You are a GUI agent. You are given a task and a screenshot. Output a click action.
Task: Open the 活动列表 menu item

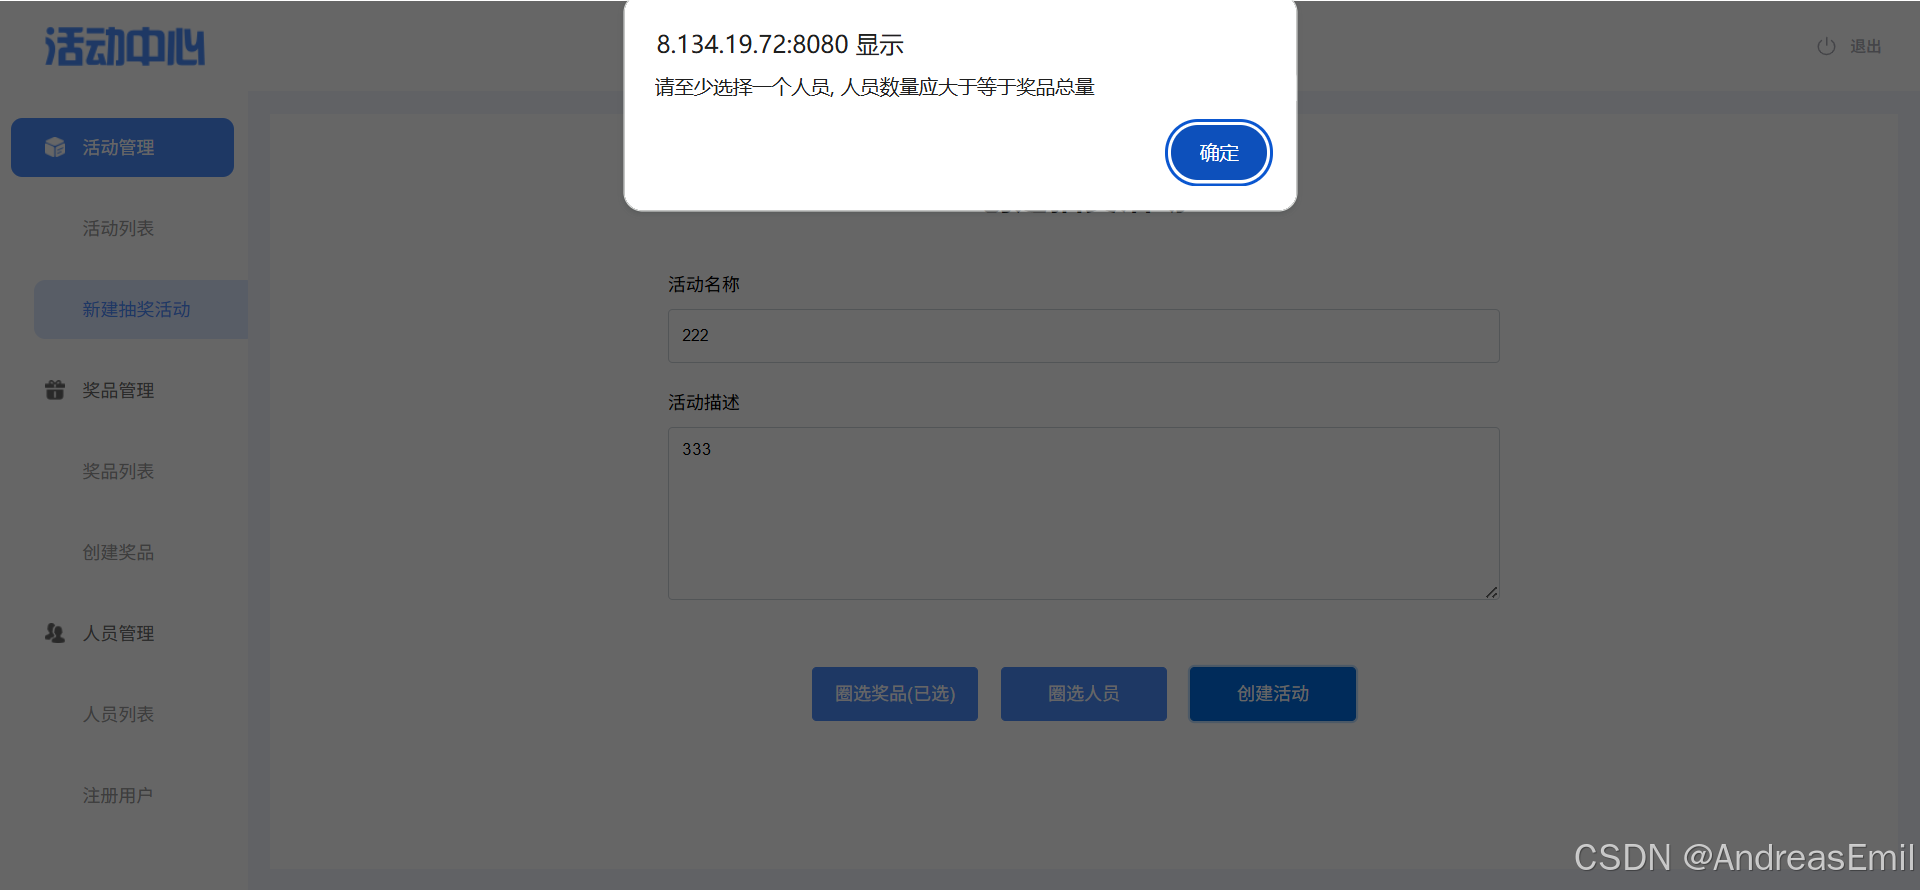point(118,229)
